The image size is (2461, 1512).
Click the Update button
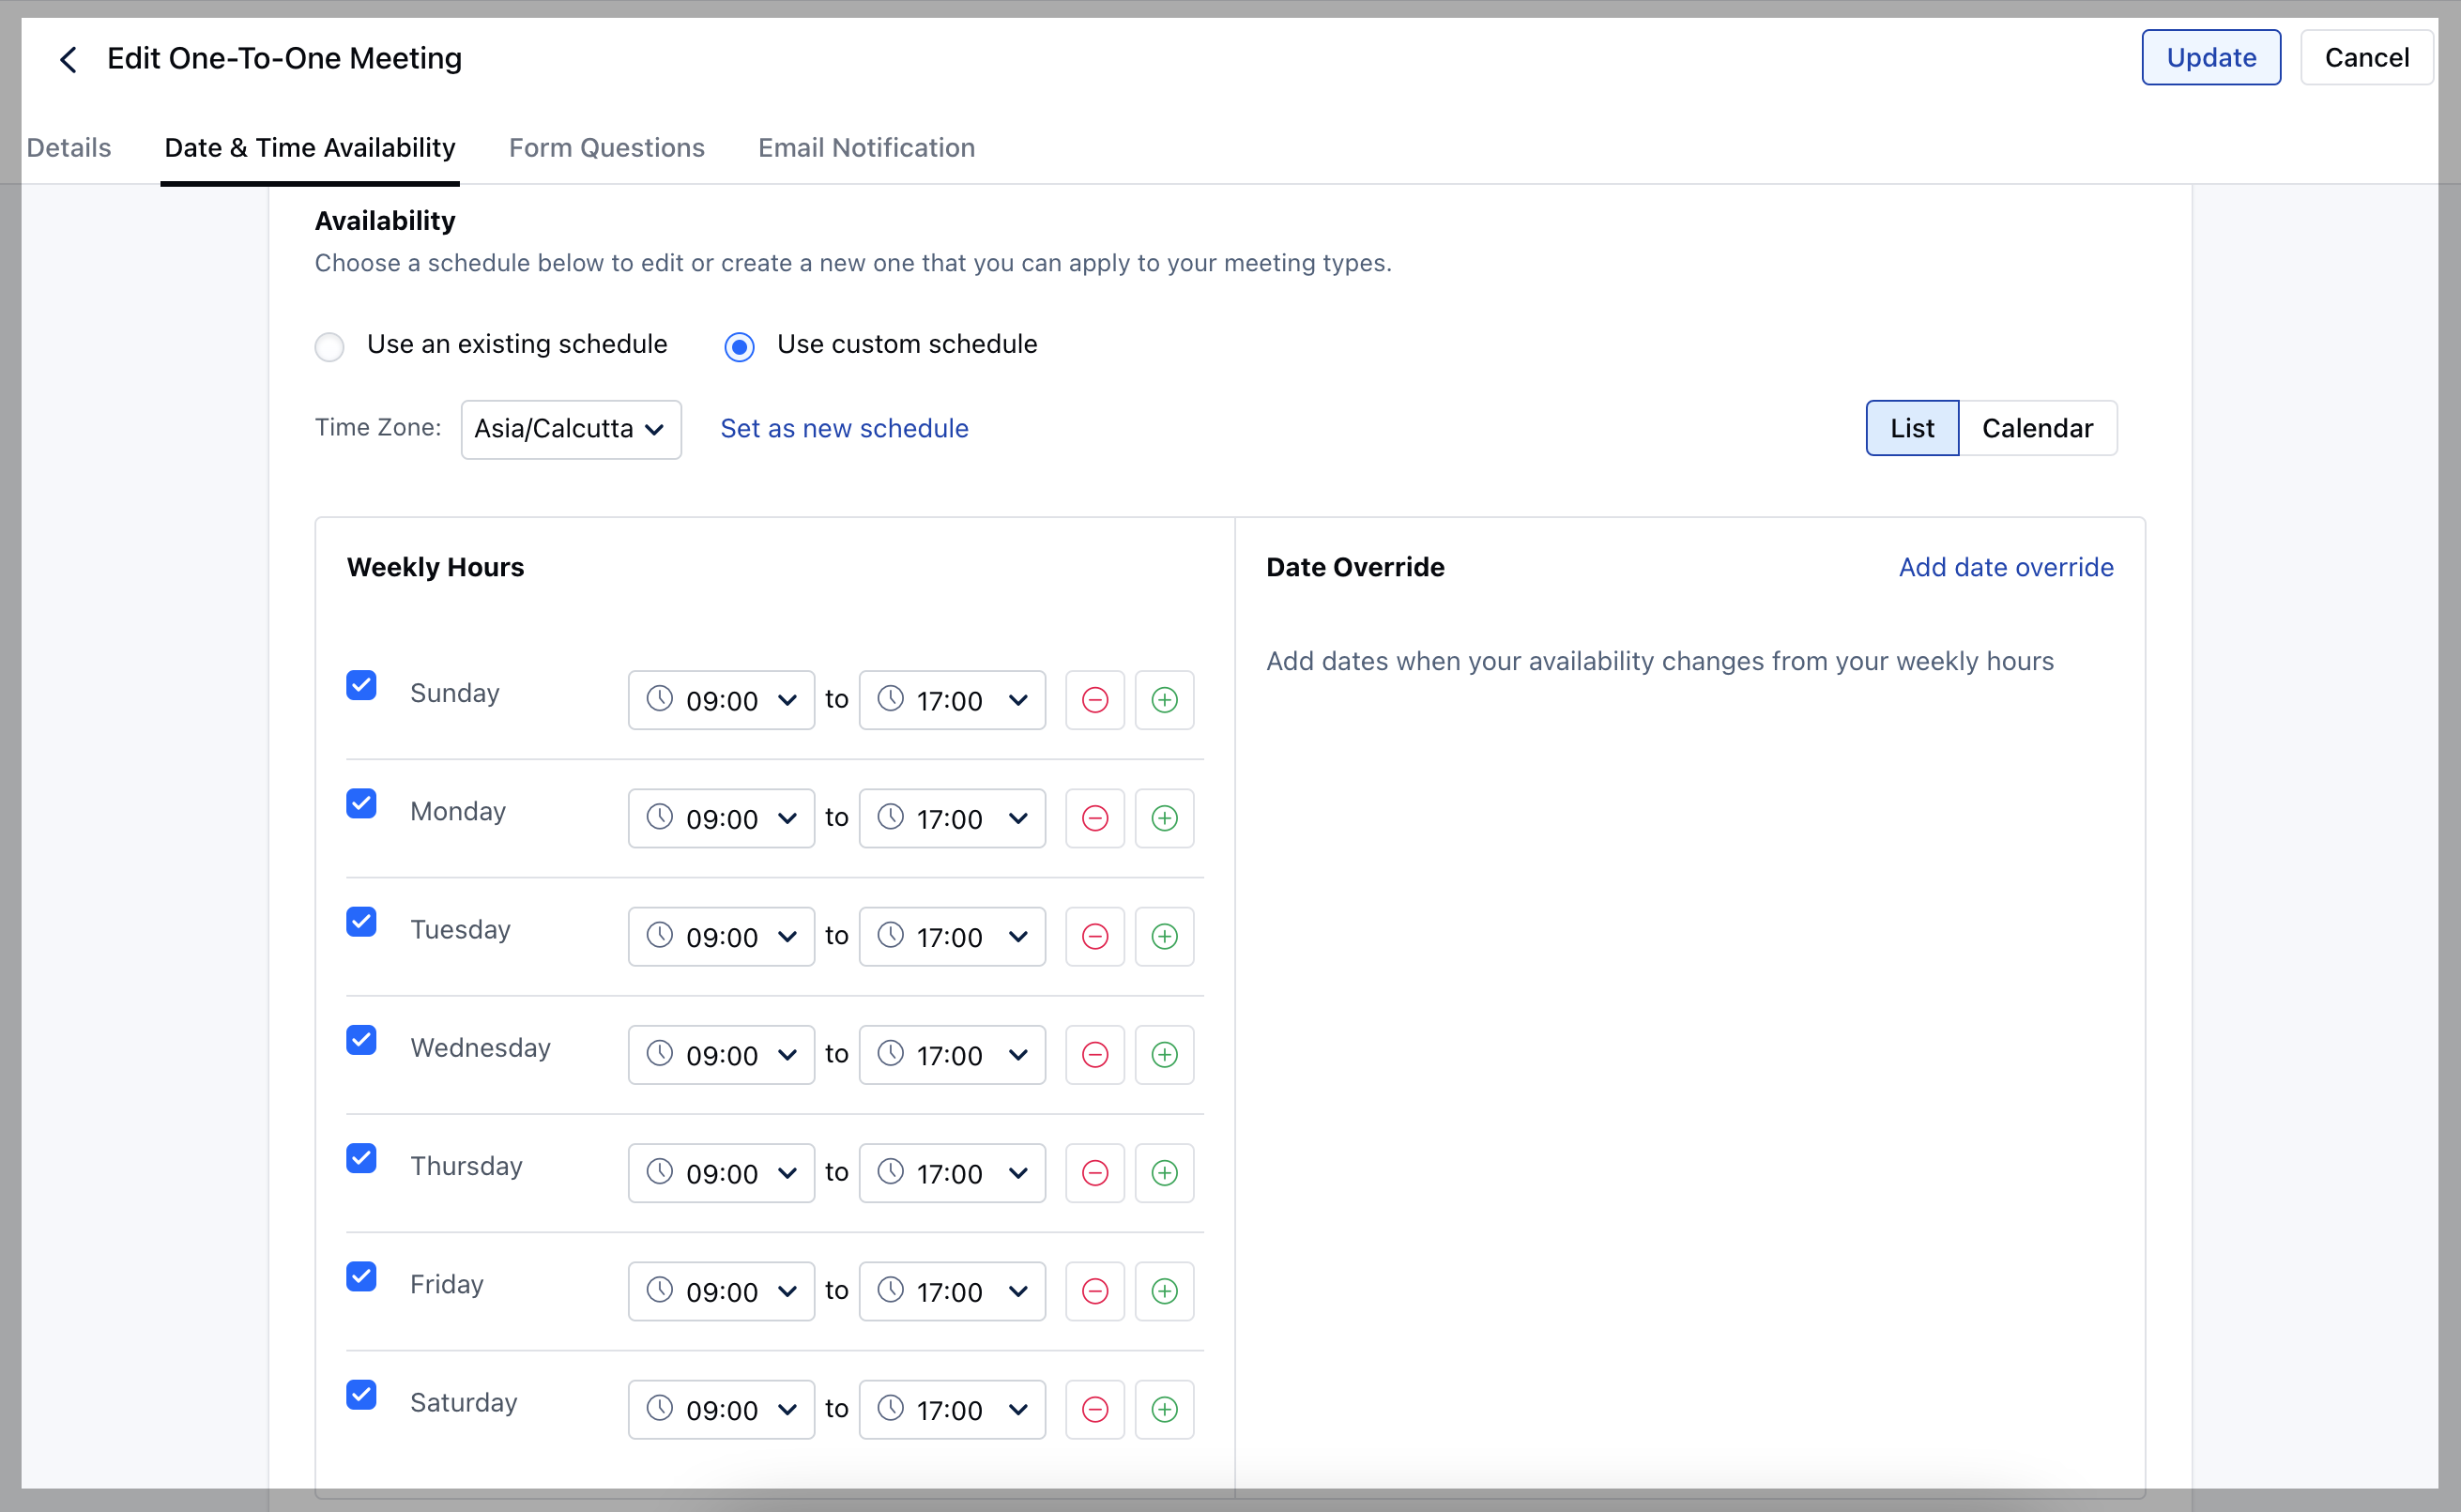(x=2210, y=58)
